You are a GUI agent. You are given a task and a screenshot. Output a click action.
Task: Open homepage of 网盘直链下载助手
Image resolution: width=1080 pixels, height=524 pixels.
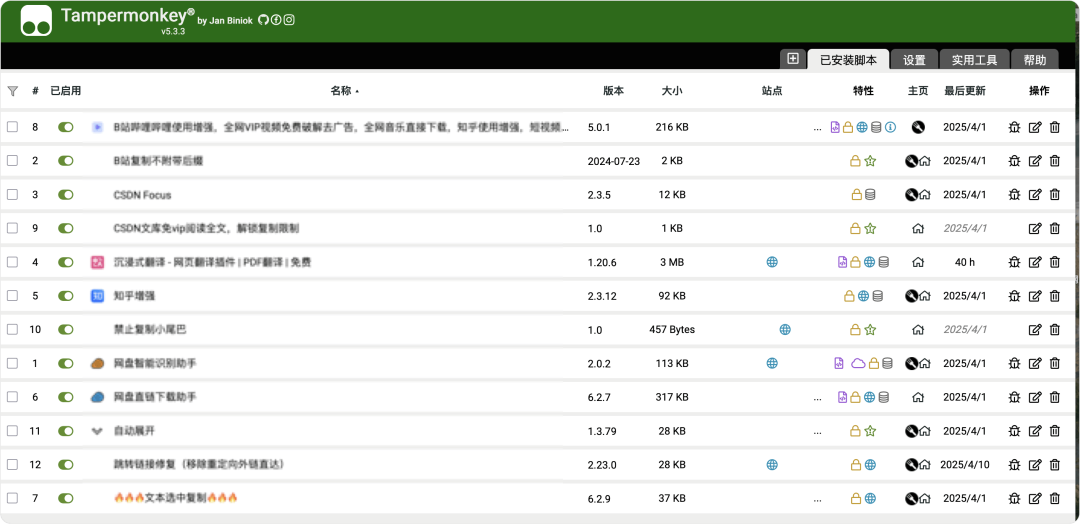point(917,397)
